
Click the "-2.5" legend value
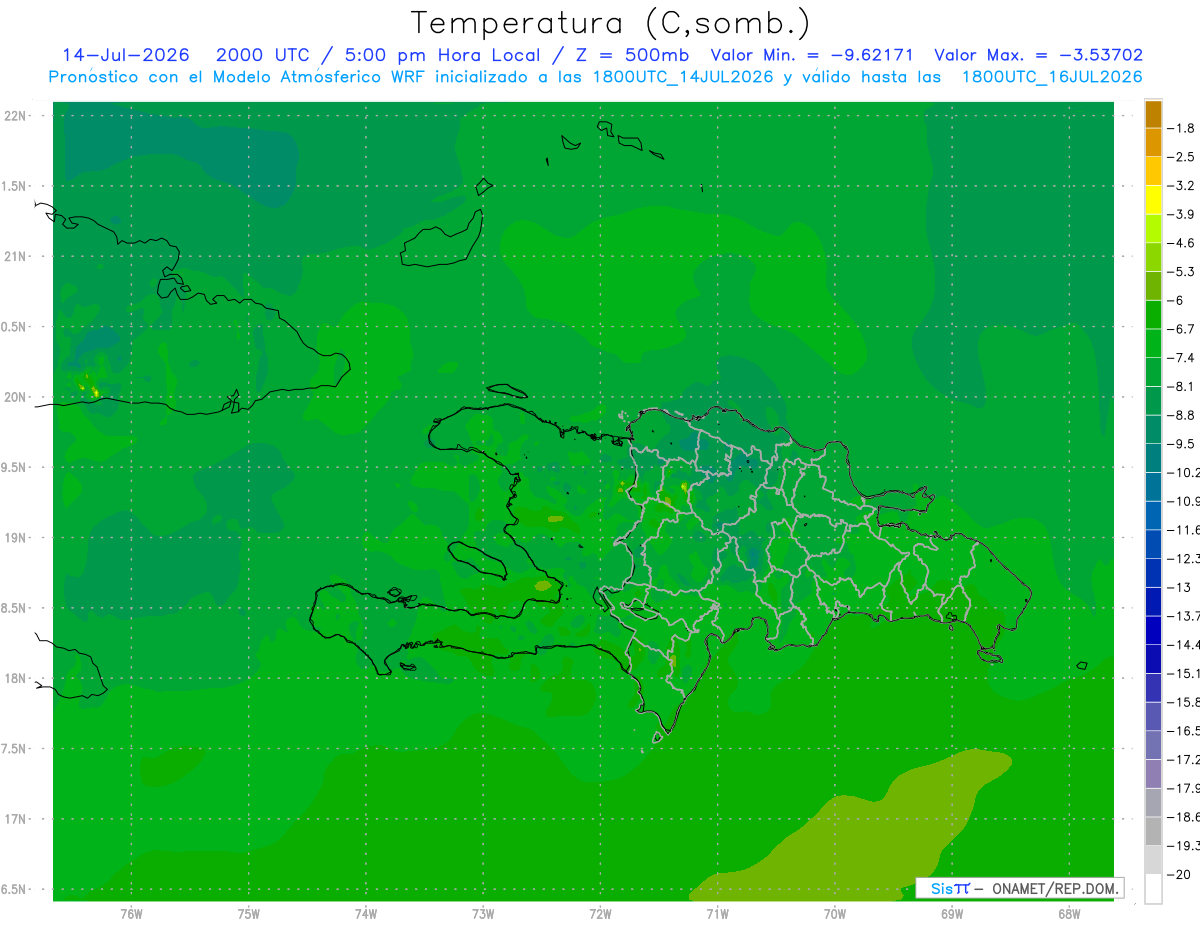tap(1181, 157)
